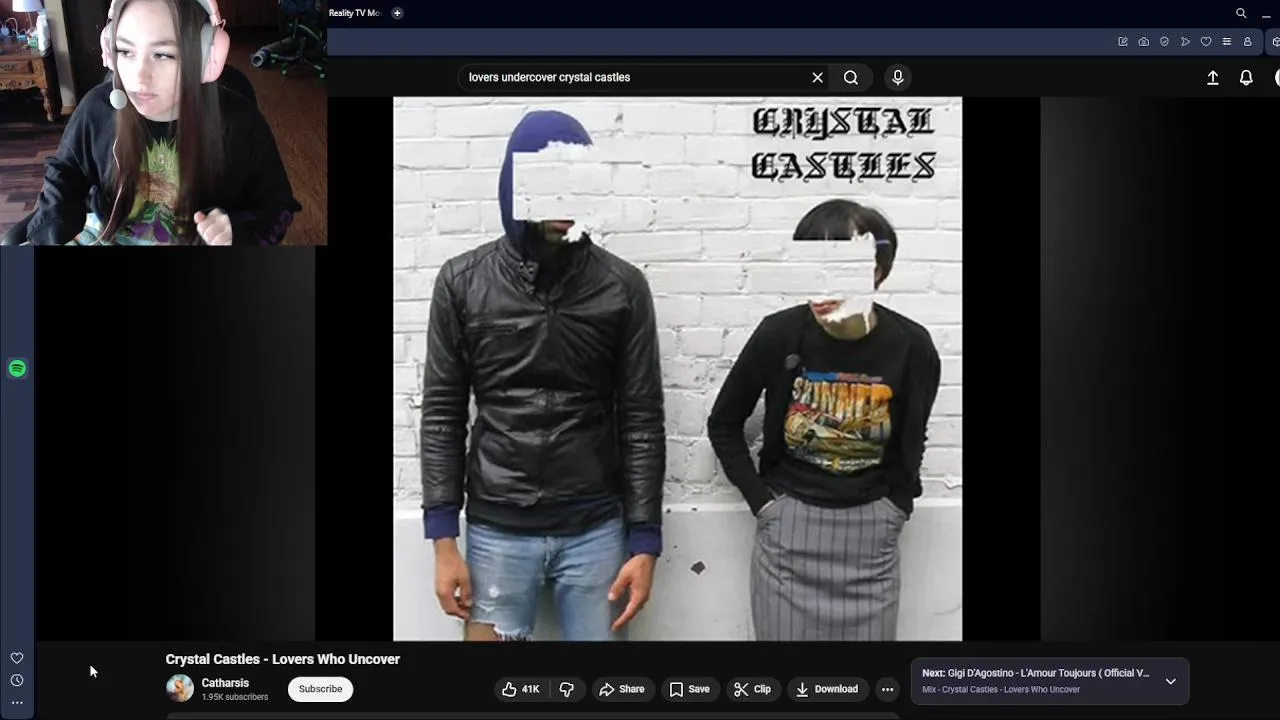
Task: Dislike the video
Action: (x=567, y=689)
